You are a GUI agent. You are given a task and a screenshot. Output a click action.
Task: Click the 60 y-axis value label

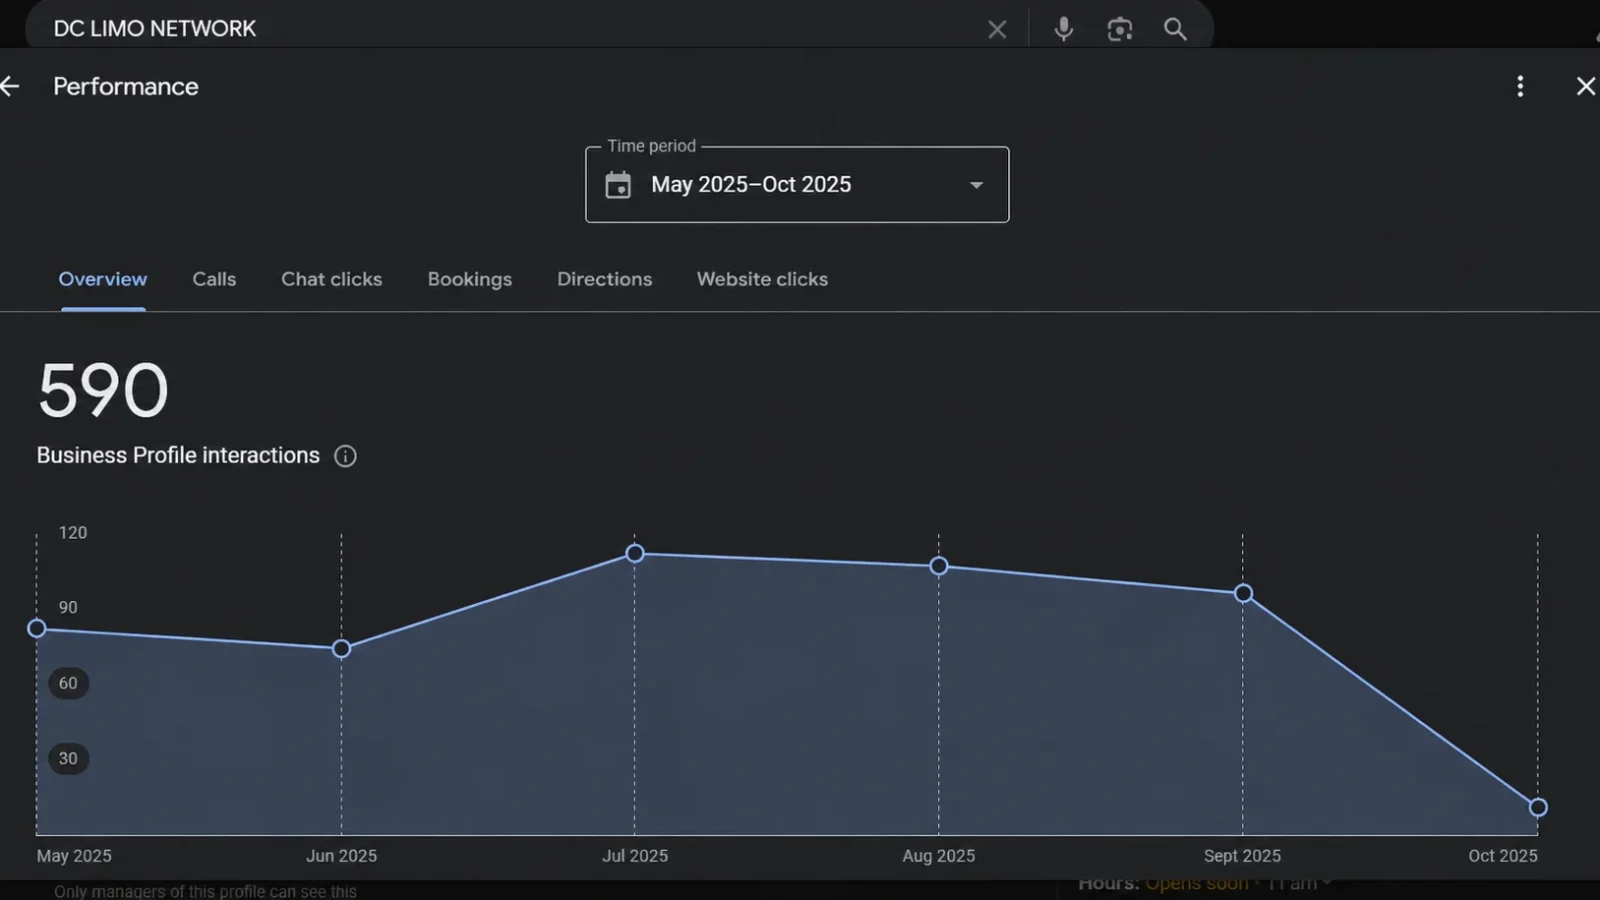[68, 684]
